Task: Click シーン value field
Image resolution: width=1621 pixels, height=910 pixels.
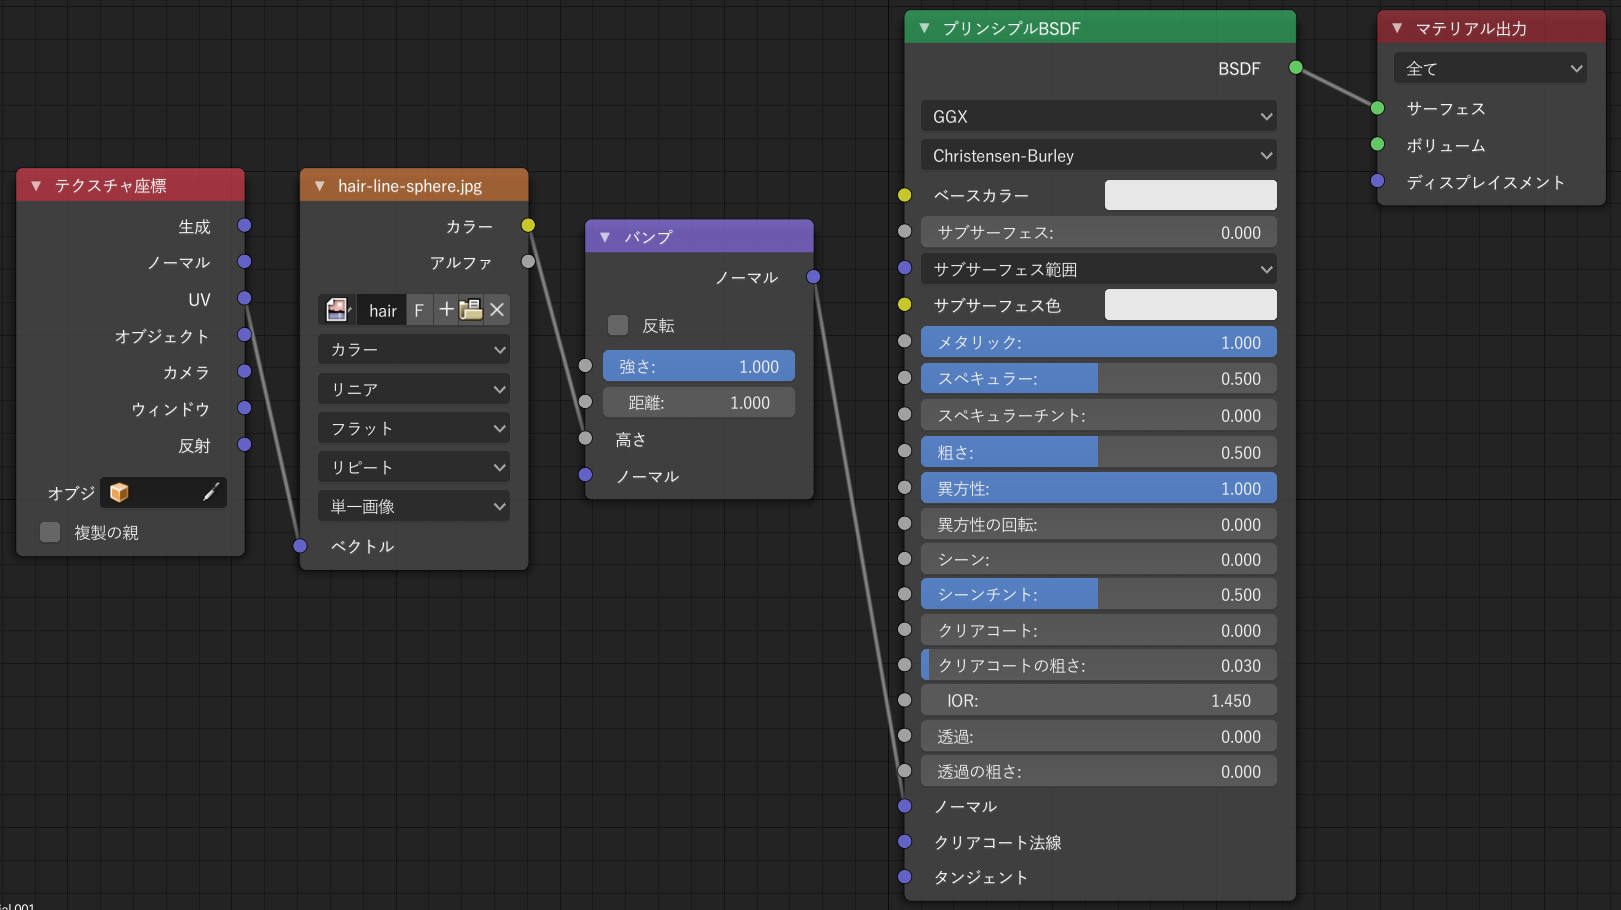Action: (1098, 559)
